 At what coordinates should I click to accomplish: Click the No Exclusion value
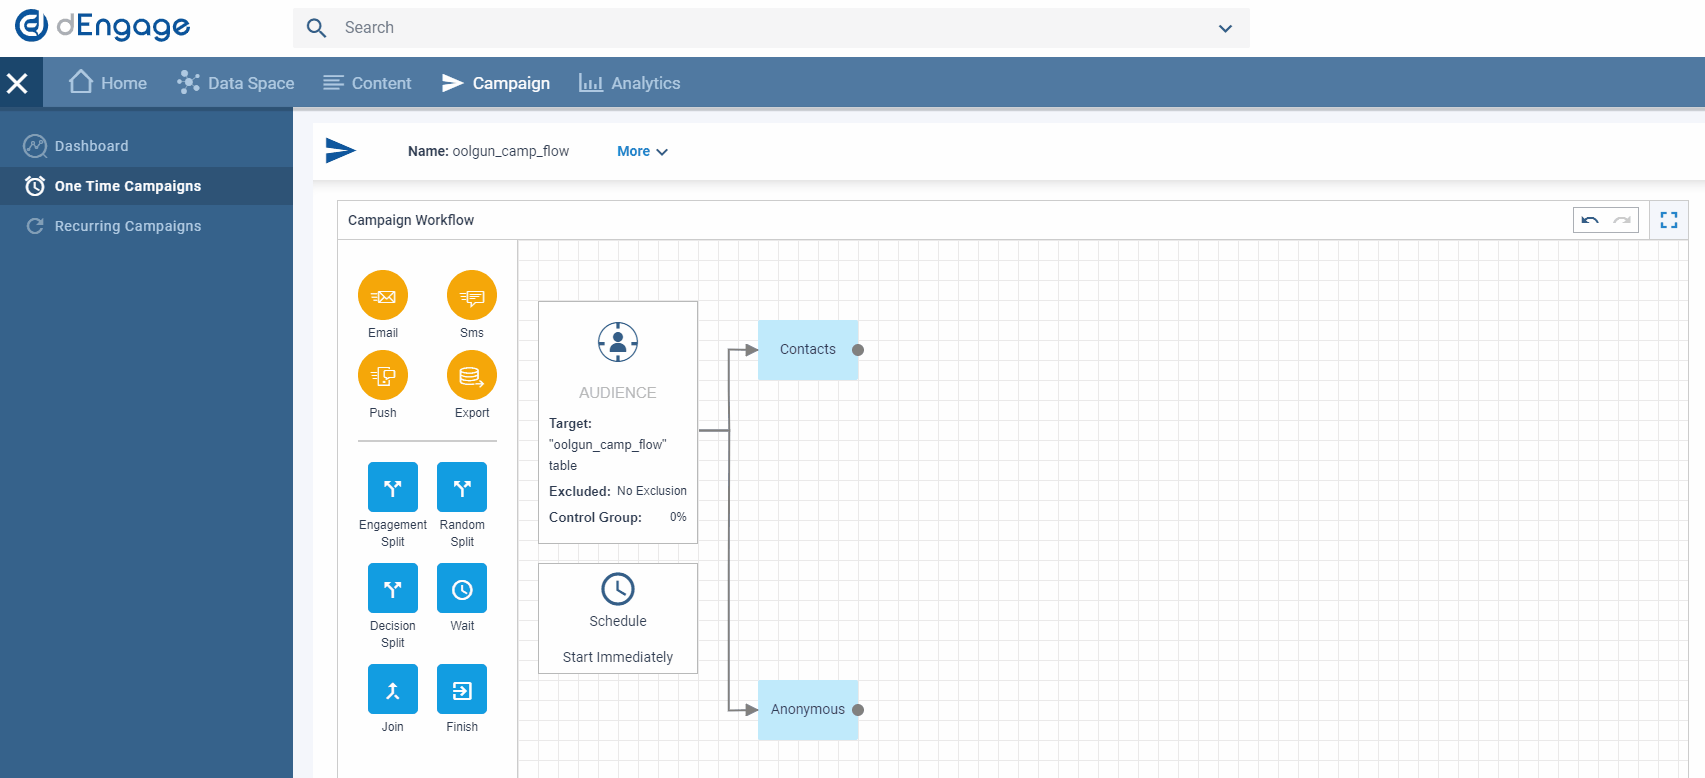pos(652,491)
